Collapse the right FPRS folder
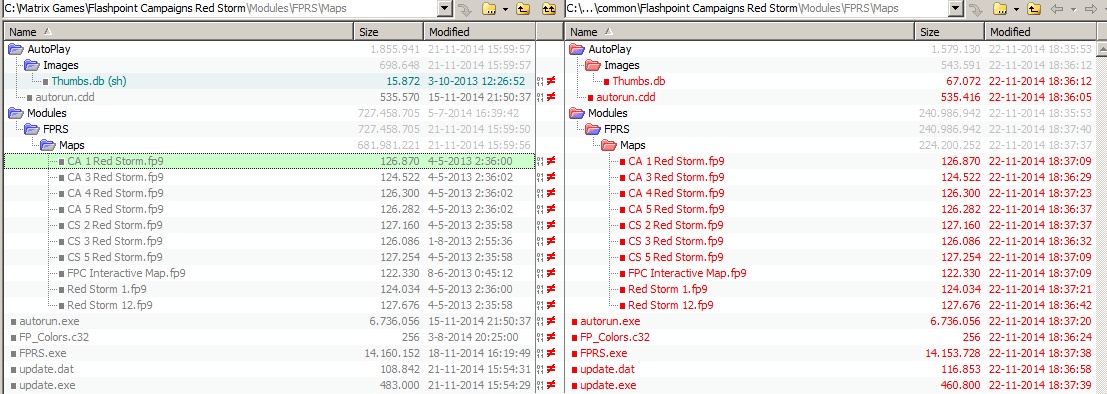This screenshot has height=394, width=1107. (x=593, y=129)
